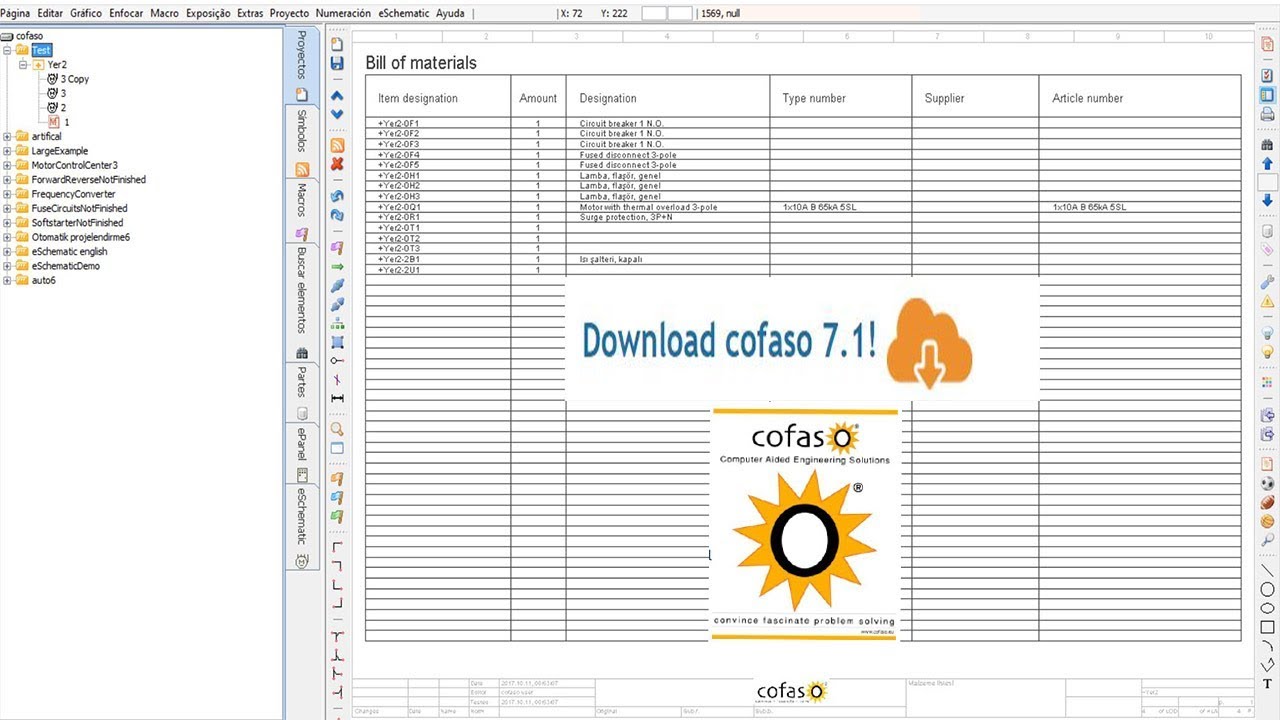Expand the ForwardReverseNotFinished project node
Image resolution: width=1280 pixels, height=720 pixels.
8,180
